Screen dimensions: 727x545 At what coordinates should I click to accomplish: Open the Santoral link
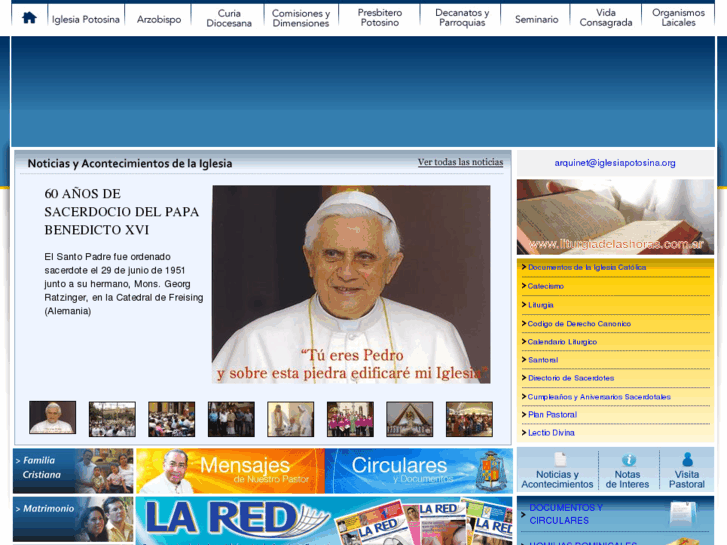[x=543, y=360]
